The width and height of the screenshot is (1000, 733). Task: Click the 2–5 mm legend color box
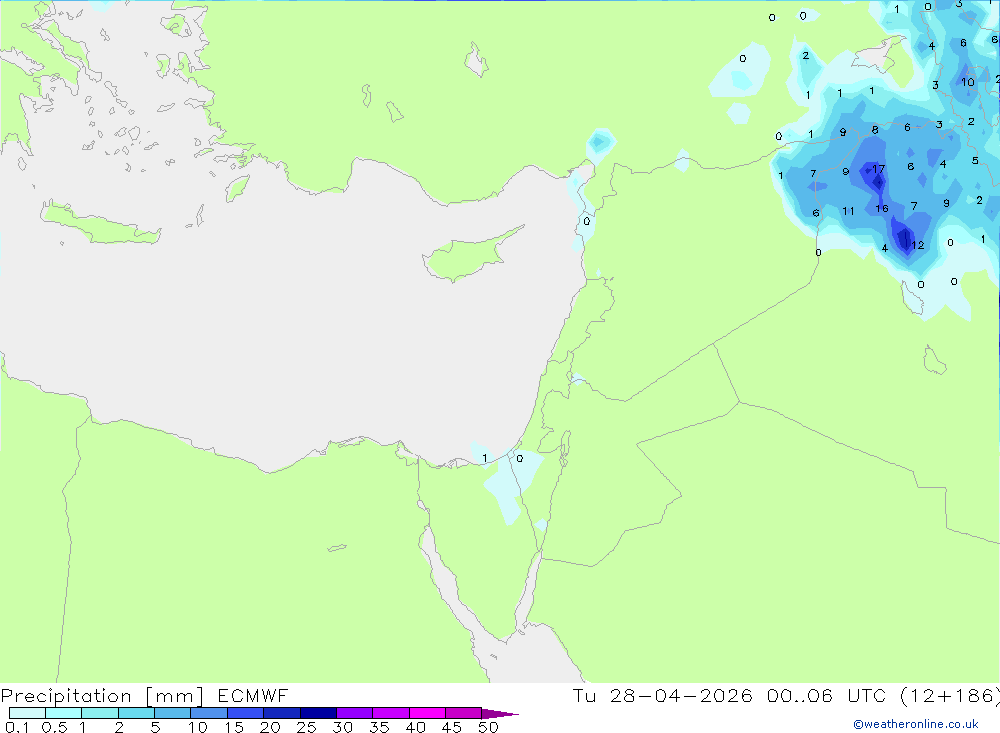[x=136, y=713]
